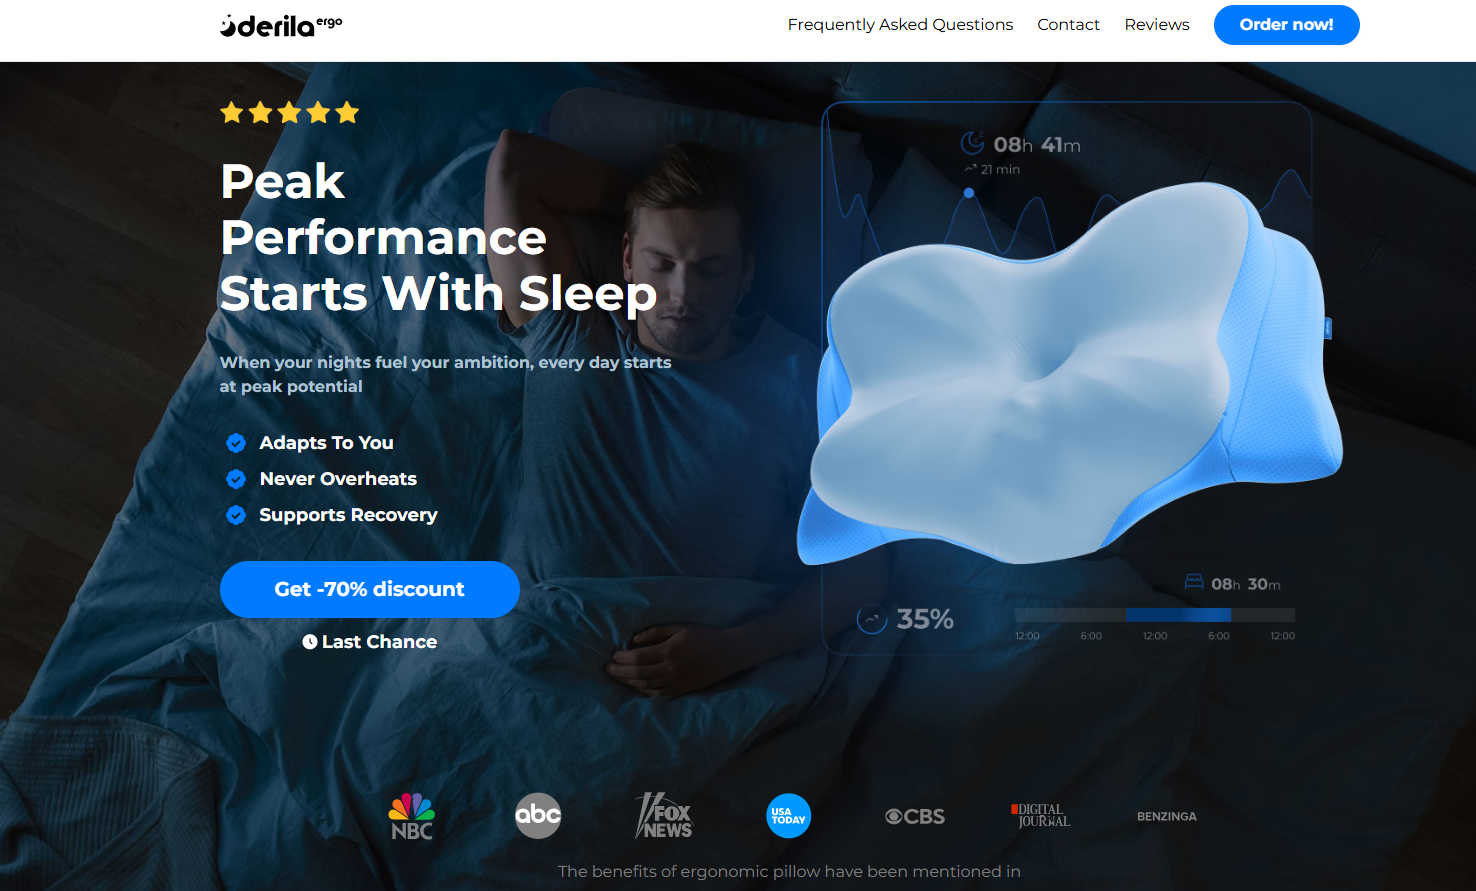Open the Contact menu item

(x=1068, y=25)
